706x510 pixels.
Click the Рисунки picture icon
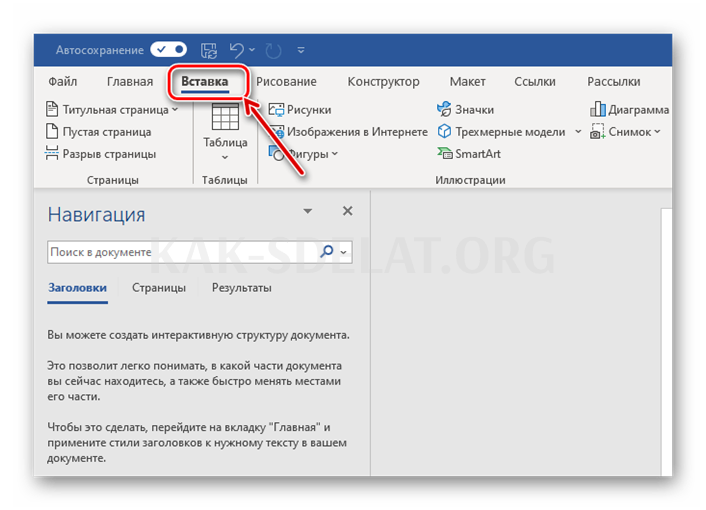(276, 109)
